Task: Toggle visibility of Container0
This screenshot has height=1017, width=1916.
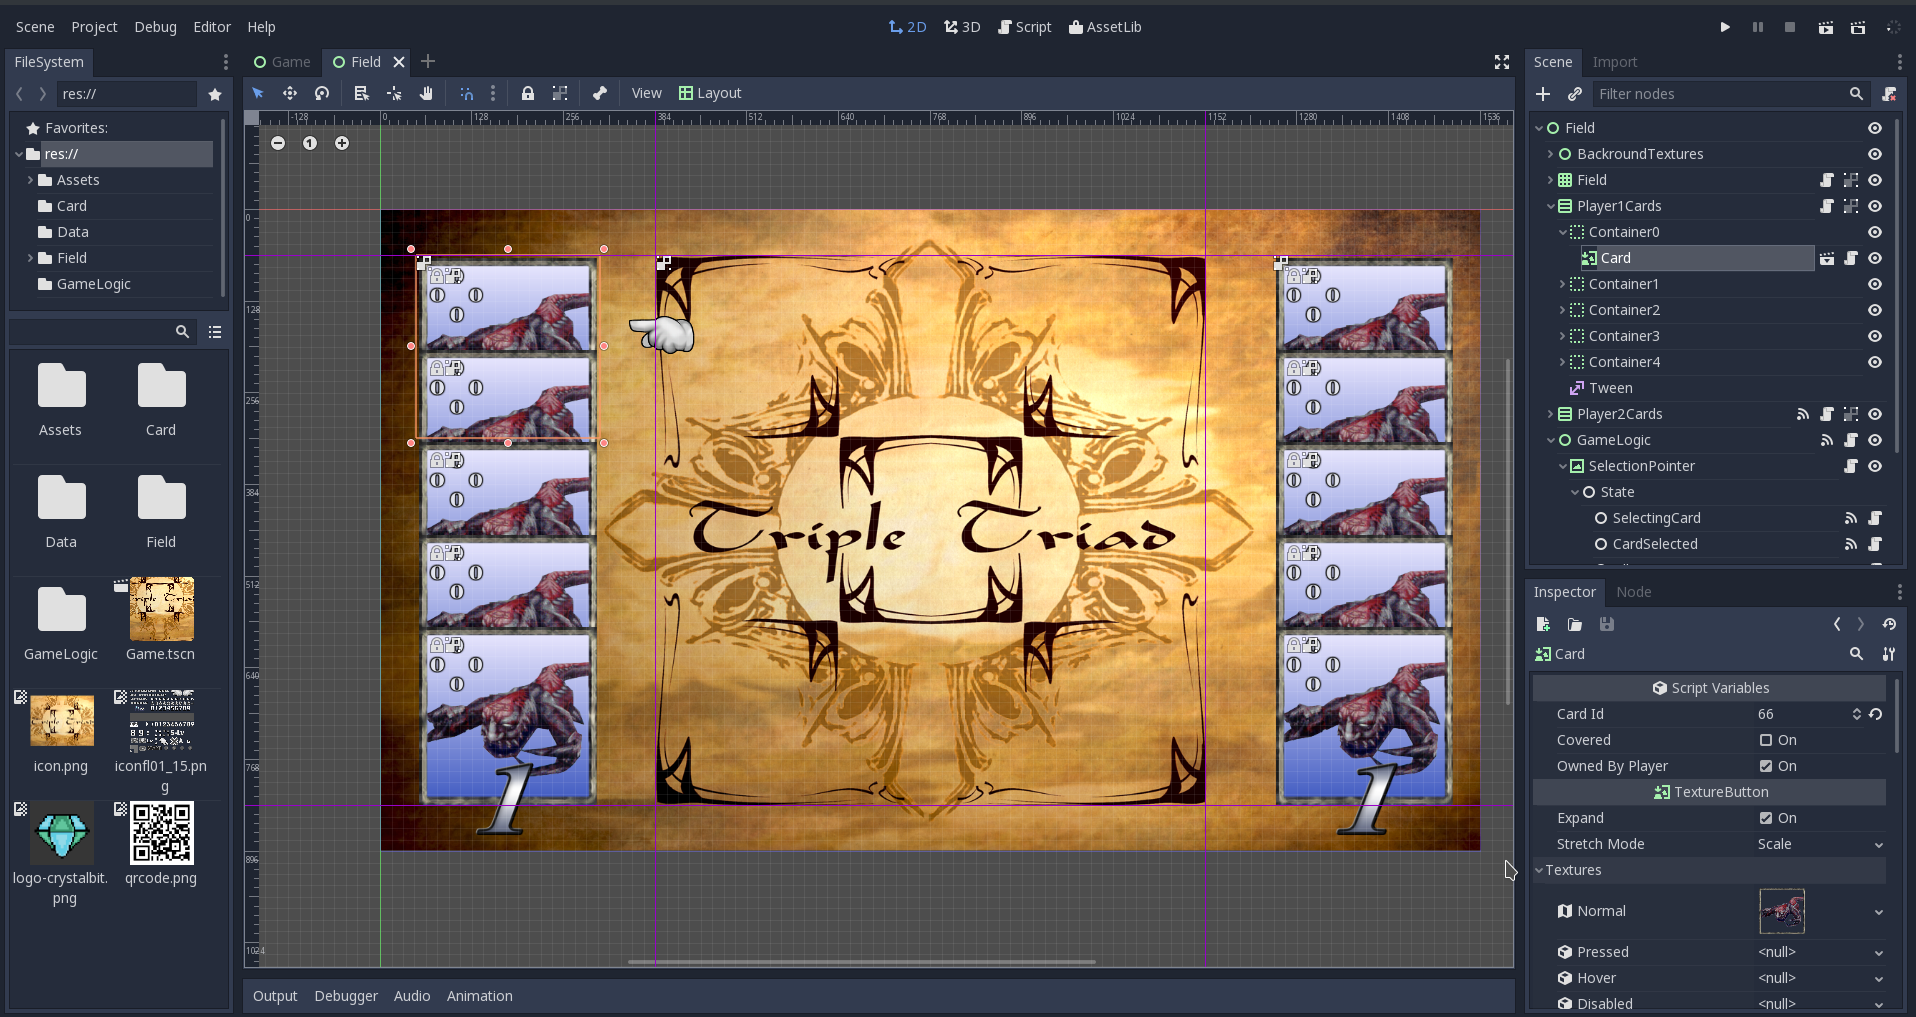Action: 1875,232
